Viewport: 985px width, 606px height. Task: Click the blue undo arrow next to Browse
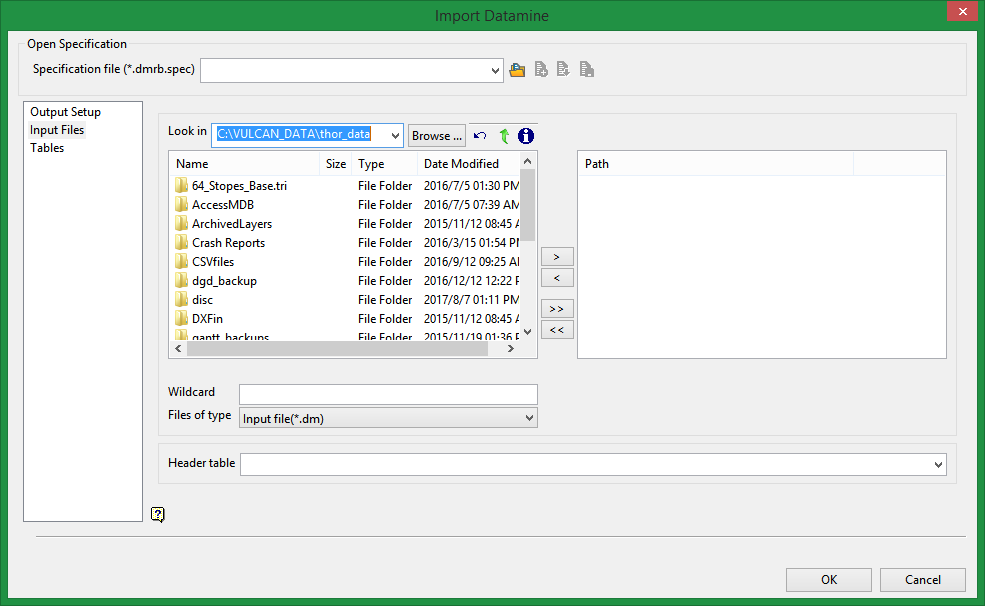coord(480,136)
